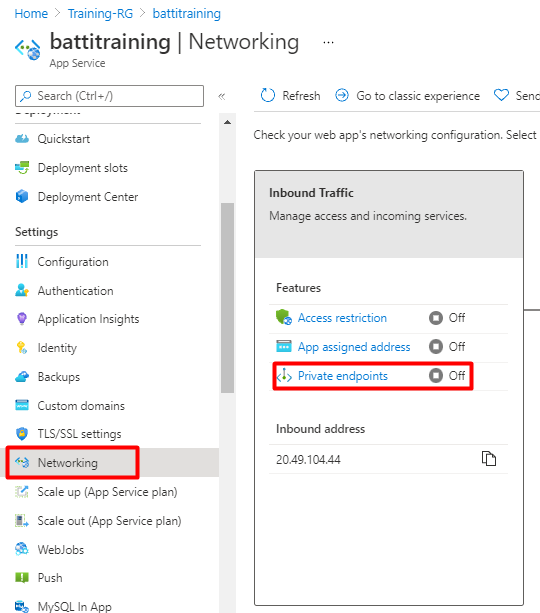Open the Private endpoints link
This screenshot has width=540, height=613.
point(343,376)
